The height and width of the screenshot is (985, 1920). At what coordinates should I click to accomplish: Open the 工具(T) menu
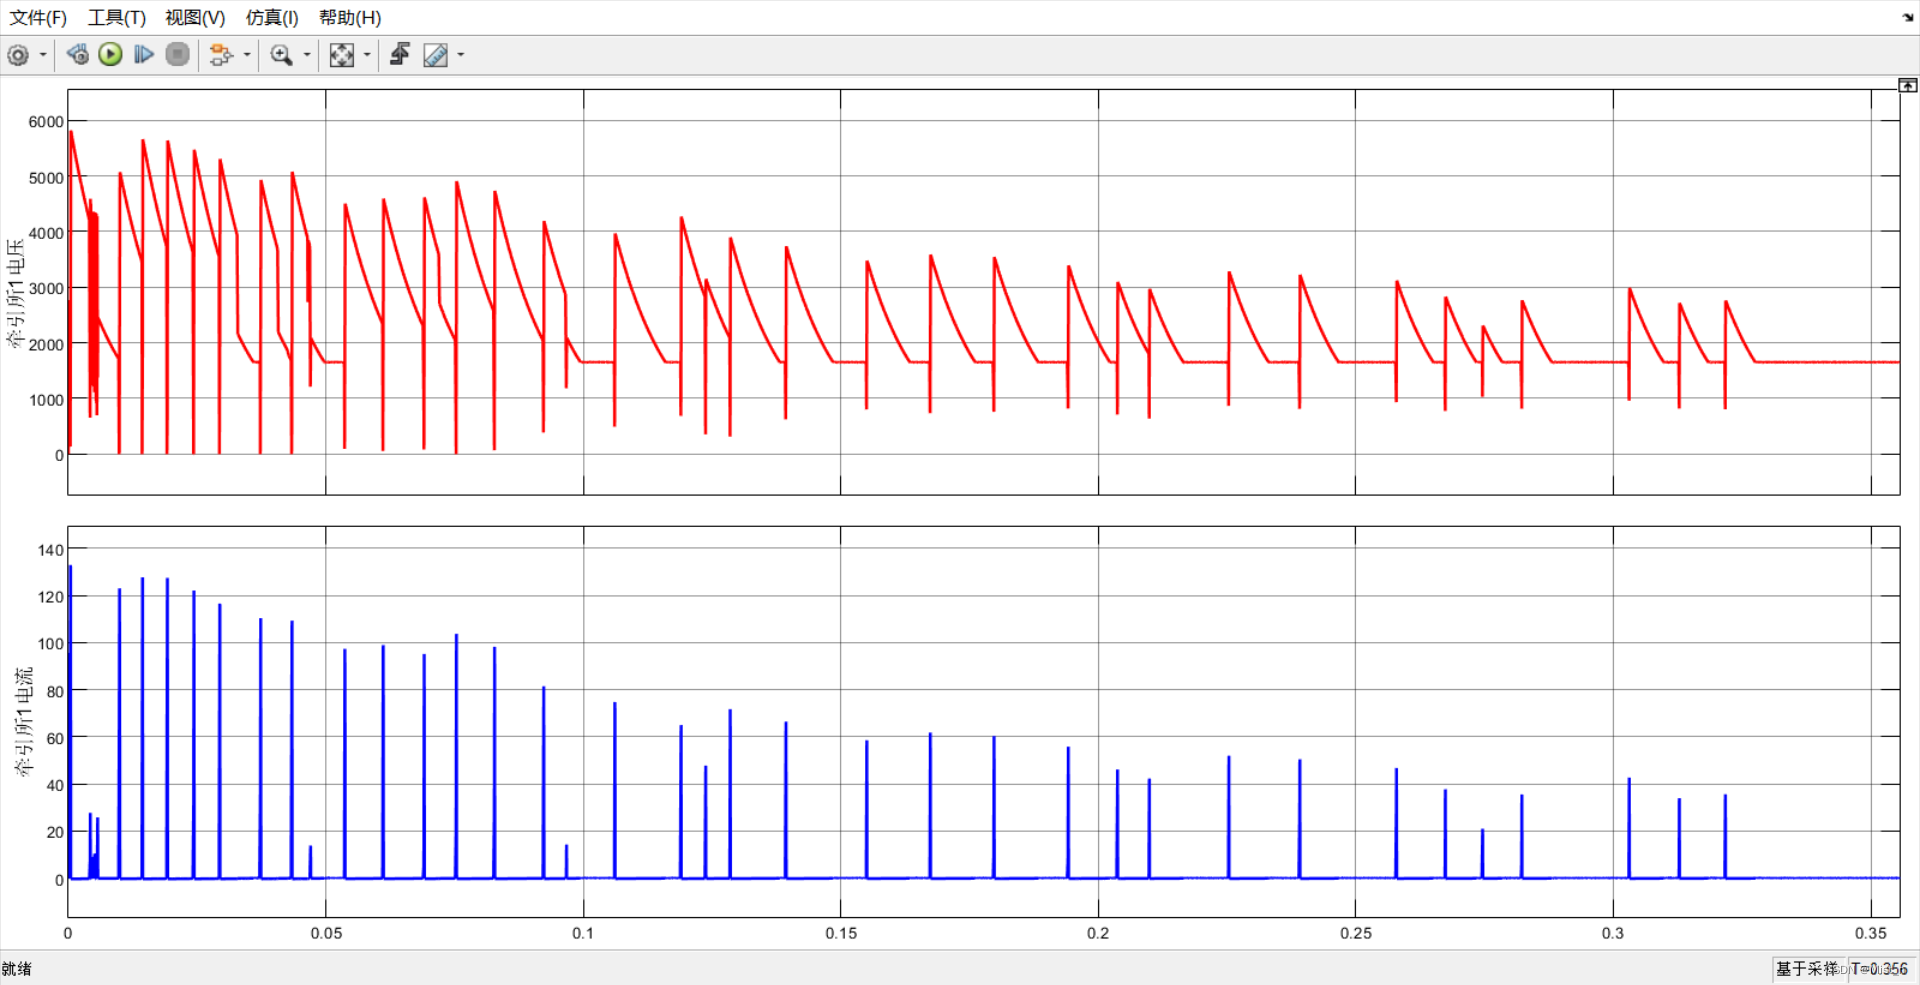(117, 18)
